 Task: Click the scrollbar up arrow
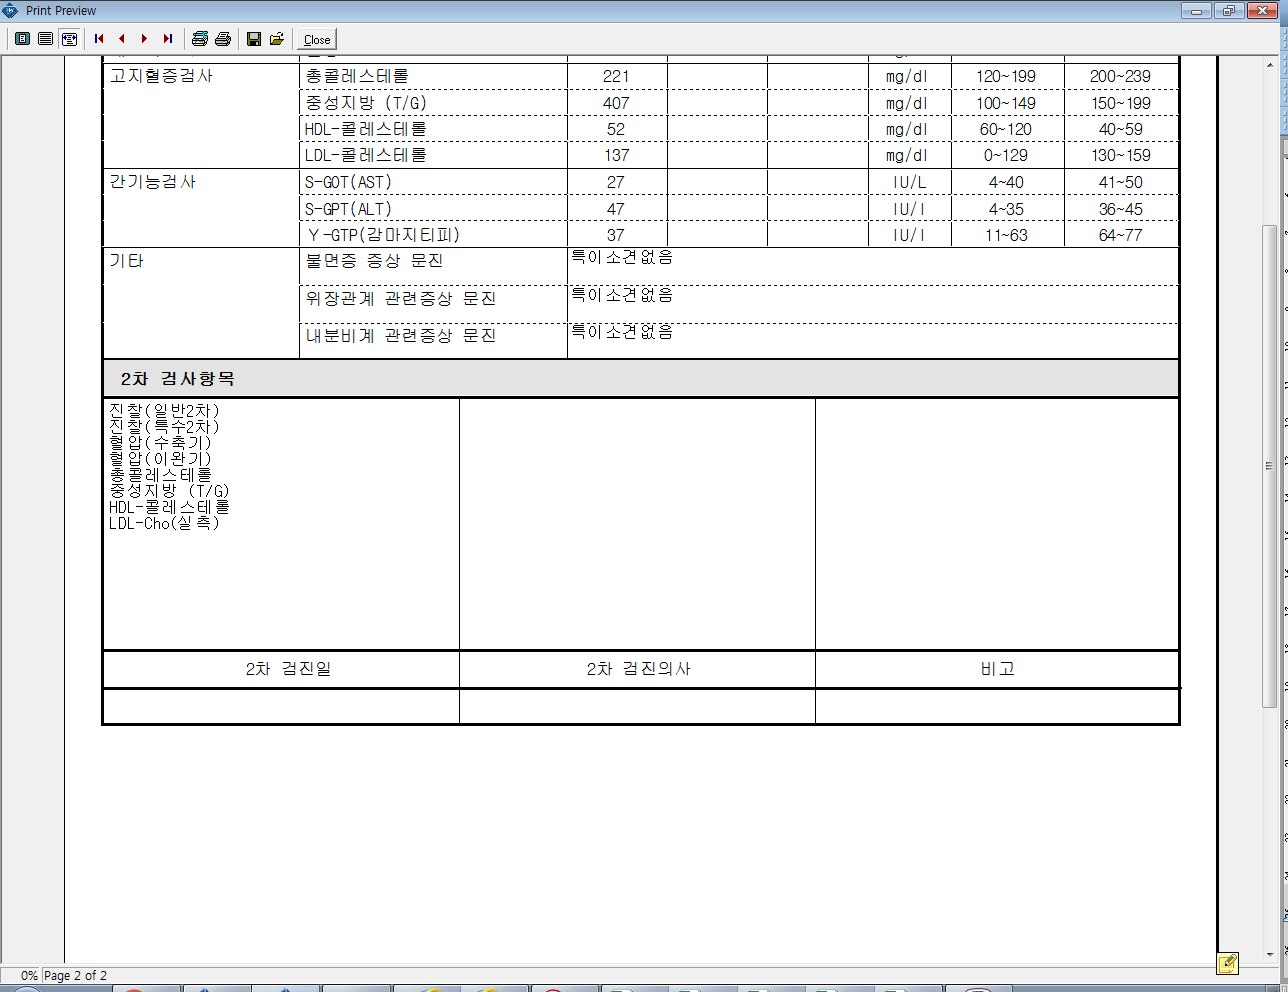(1270, 65)
